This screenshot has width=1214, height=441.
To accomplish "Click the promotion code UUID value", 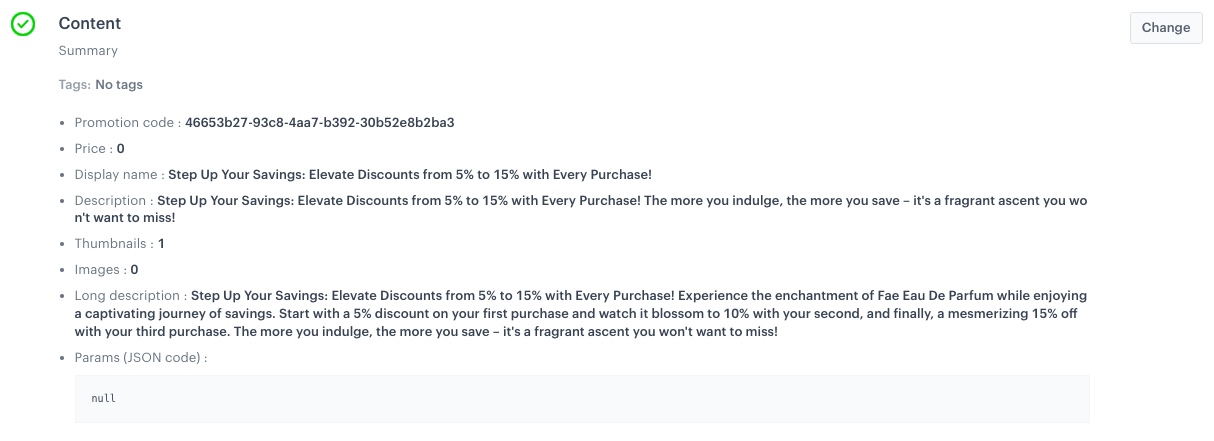I will pos(320,123).
